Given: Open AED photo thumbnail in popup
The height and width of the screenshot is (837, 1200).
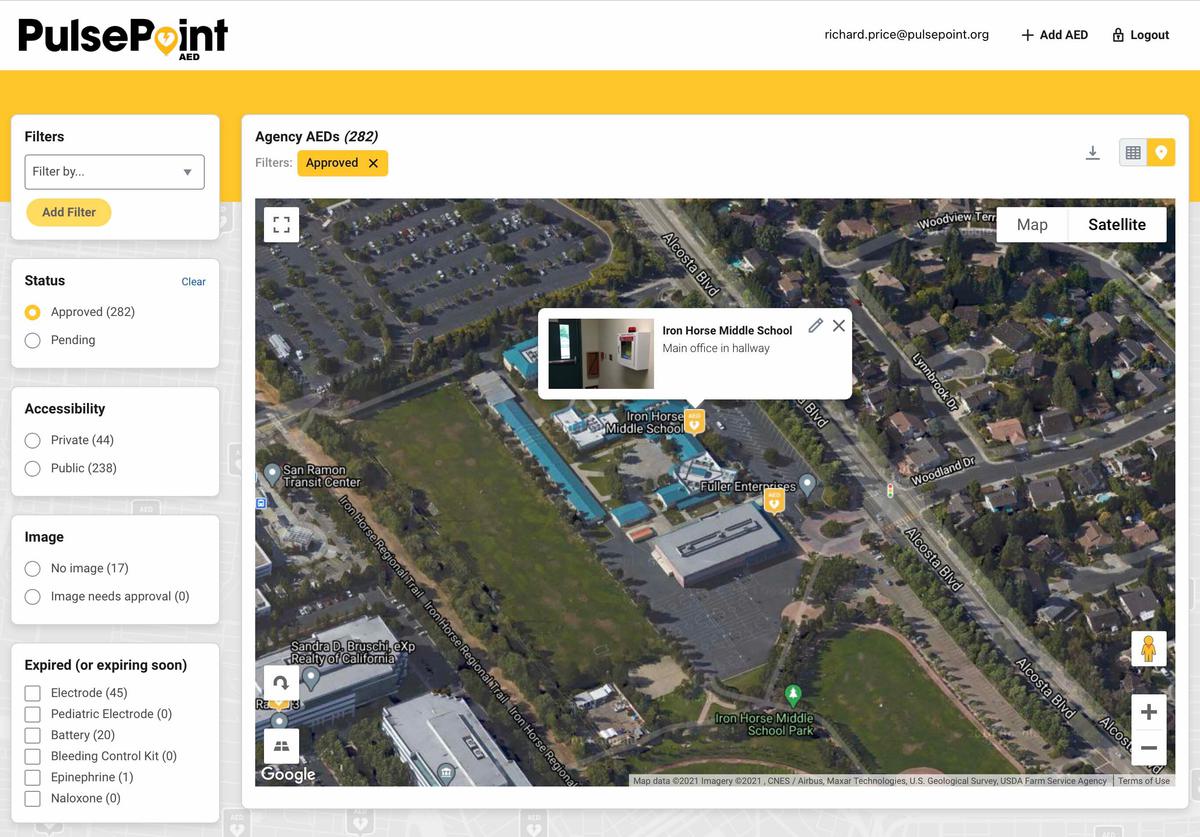Looking at the screenshot, I should (601, 354).
